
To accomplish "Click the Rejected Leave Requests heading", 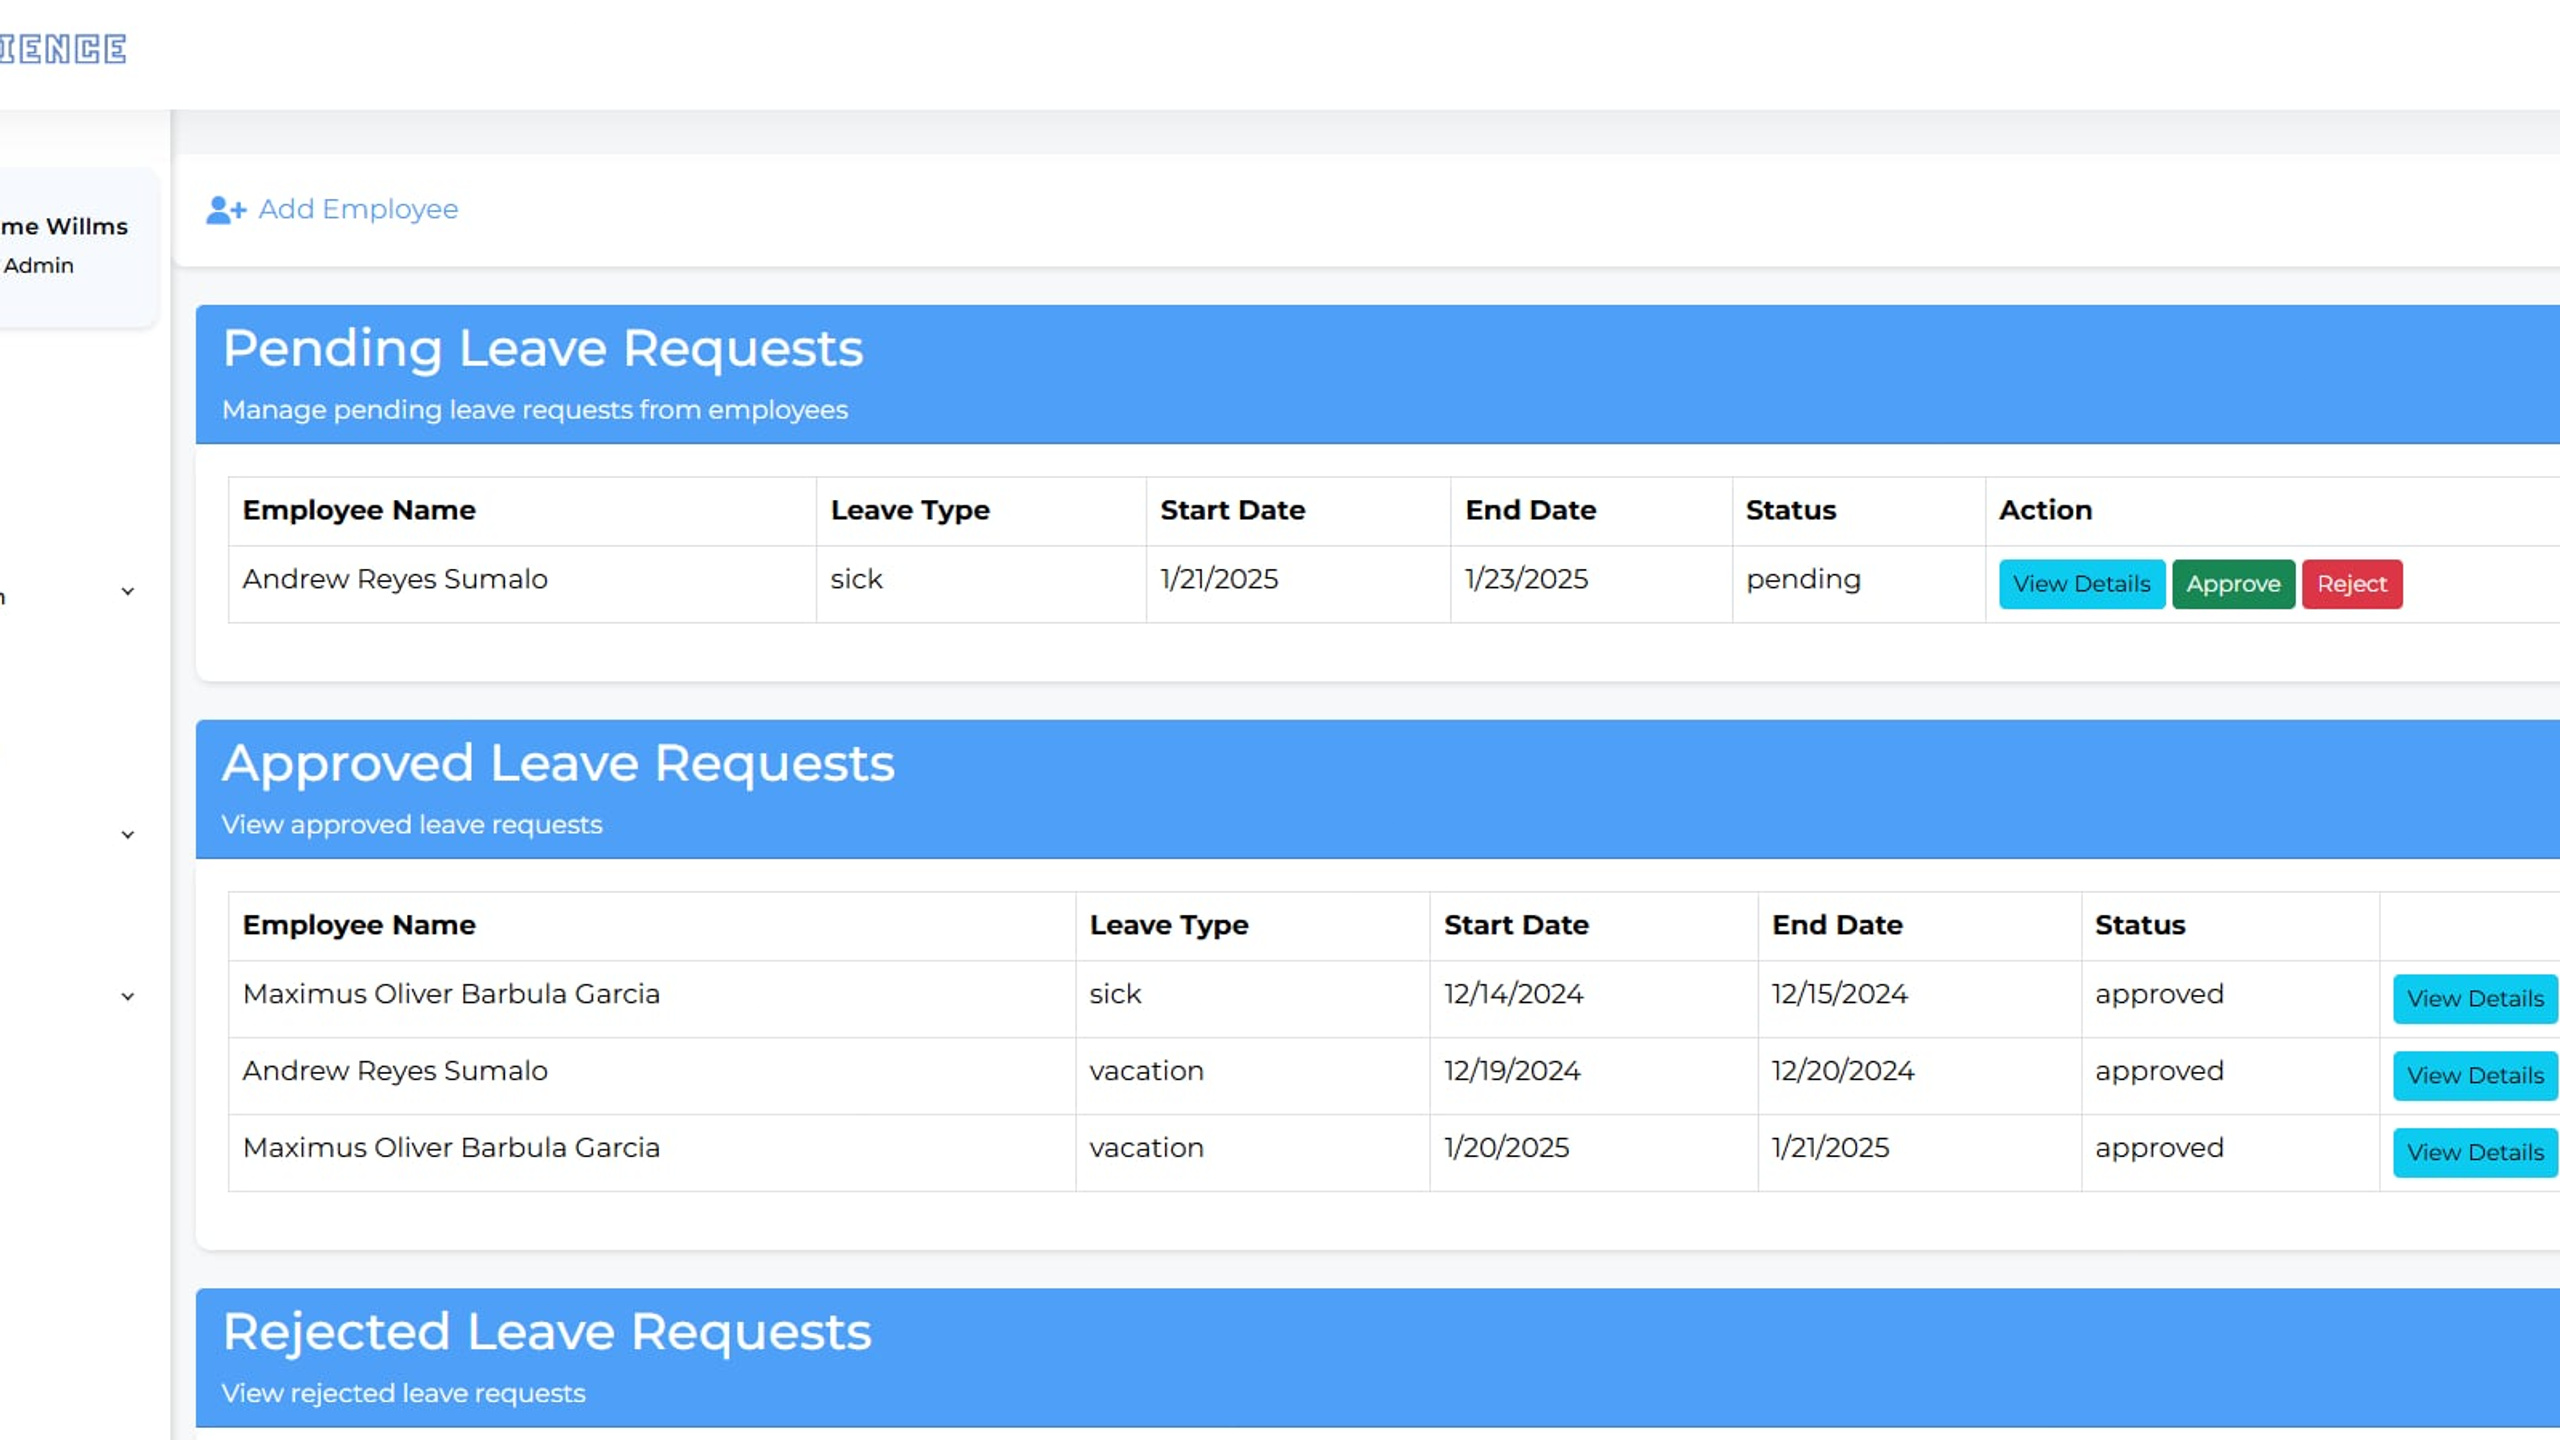I will point(546,1333).
